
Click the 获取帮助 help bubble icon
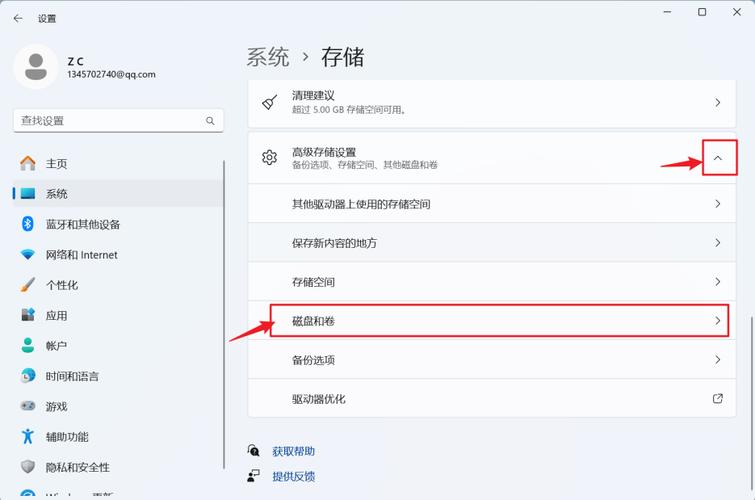click(254, 450)
